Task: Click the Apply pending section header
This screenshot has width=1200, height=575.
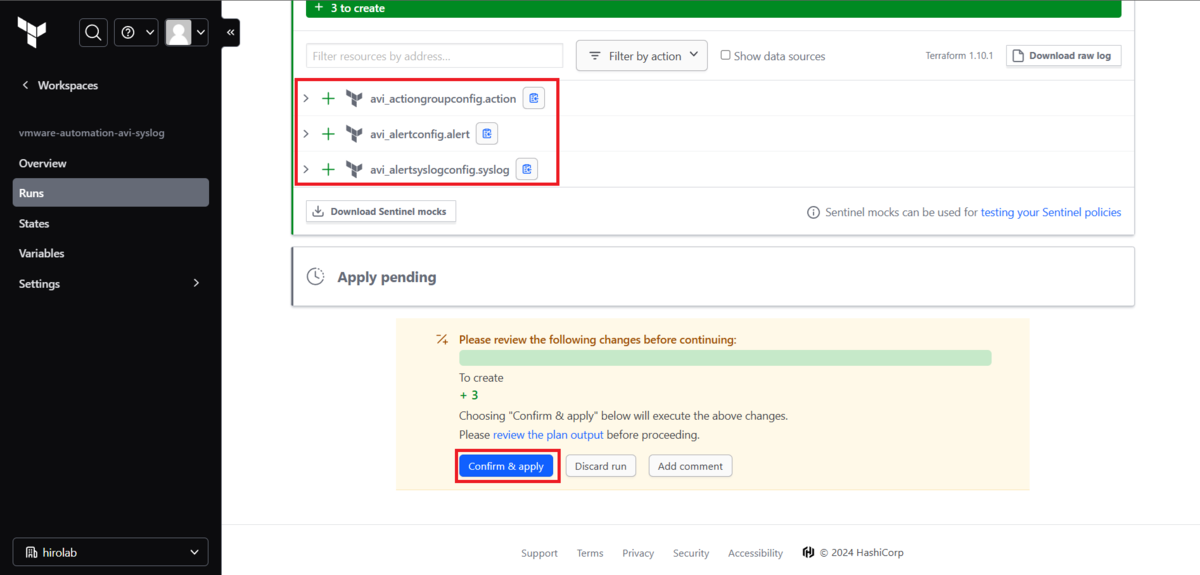Action: coord(713,277)
